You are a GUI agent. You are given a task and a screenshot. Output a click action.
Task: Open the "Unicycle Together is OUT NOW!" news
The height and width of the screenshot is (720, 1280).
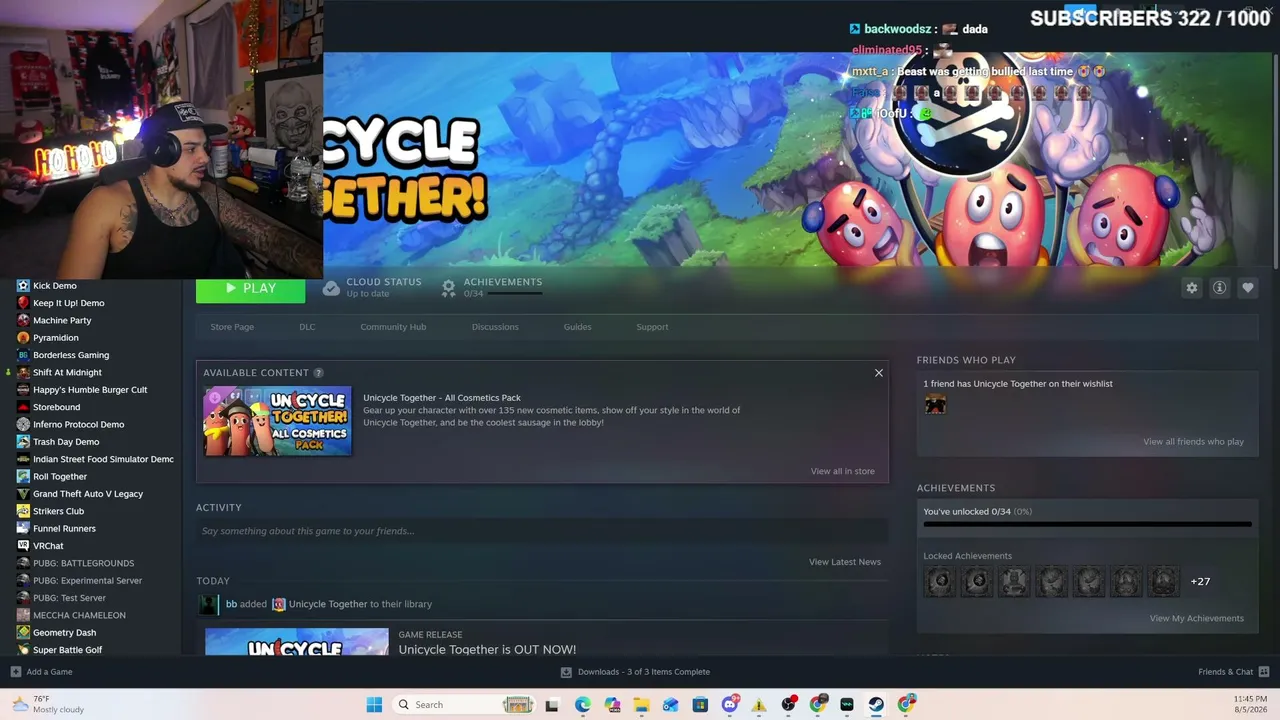(487, 650)
